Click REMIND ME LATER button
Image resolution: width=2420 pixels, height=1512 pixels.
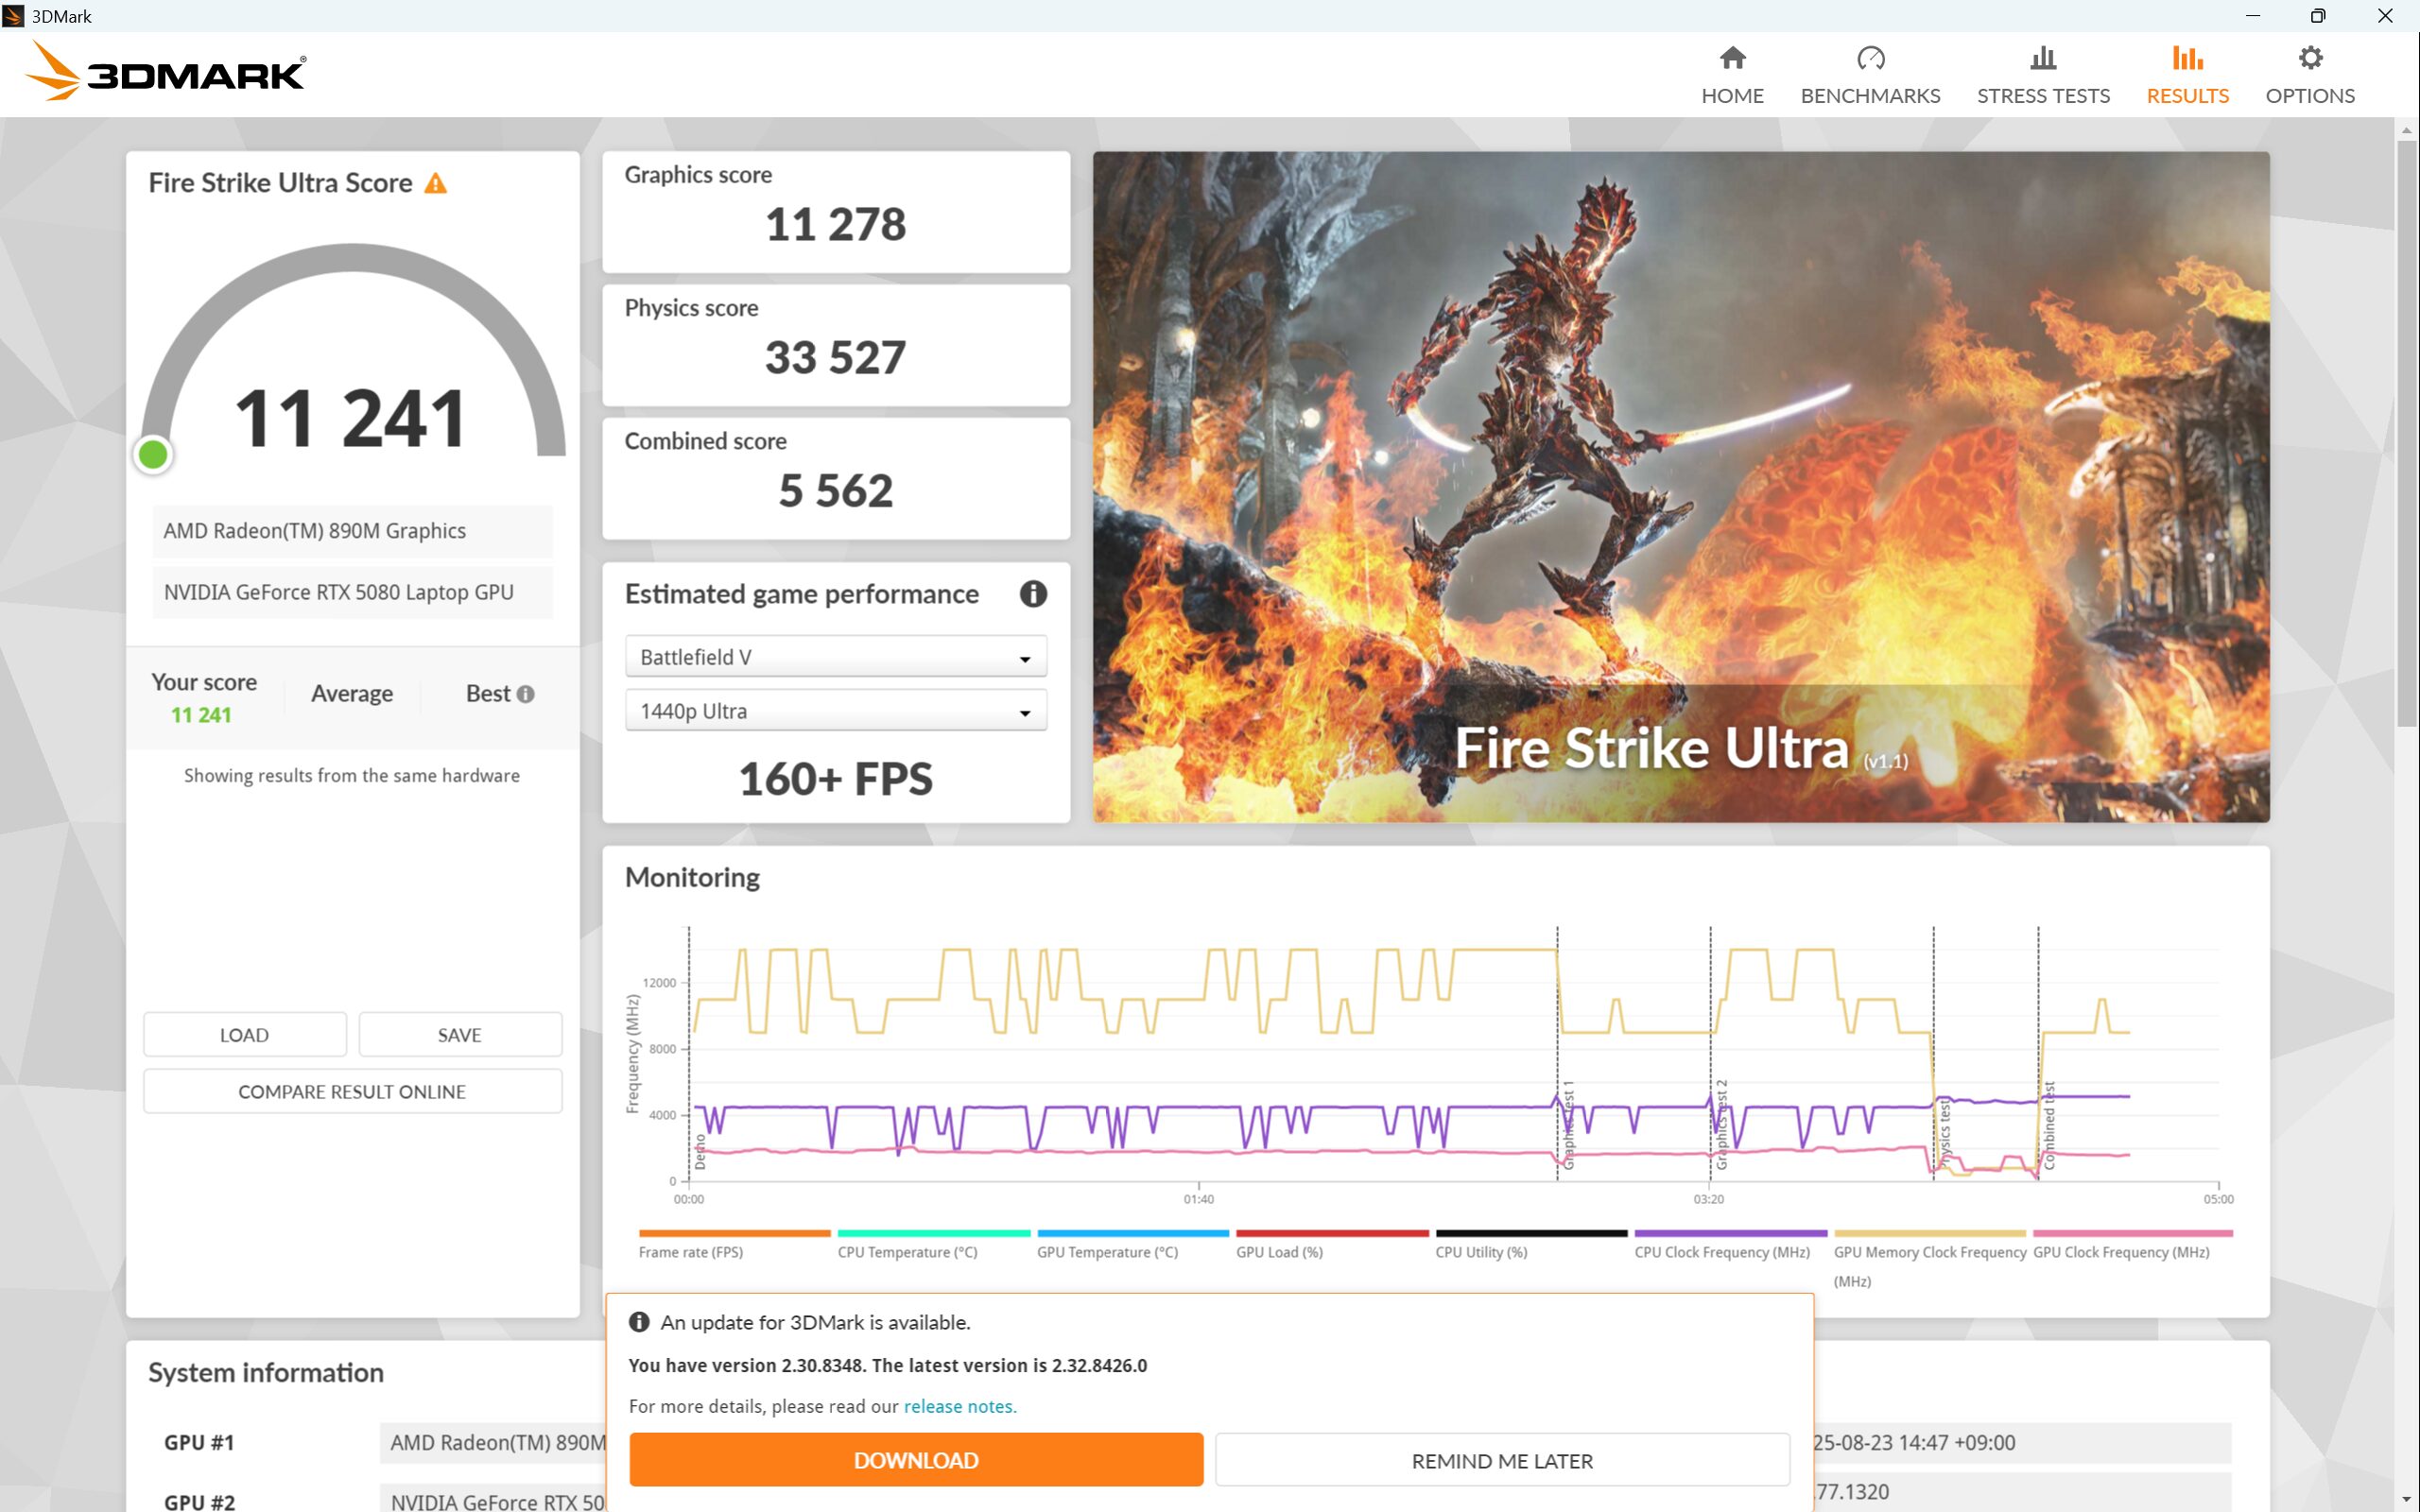[1502, 1460]
